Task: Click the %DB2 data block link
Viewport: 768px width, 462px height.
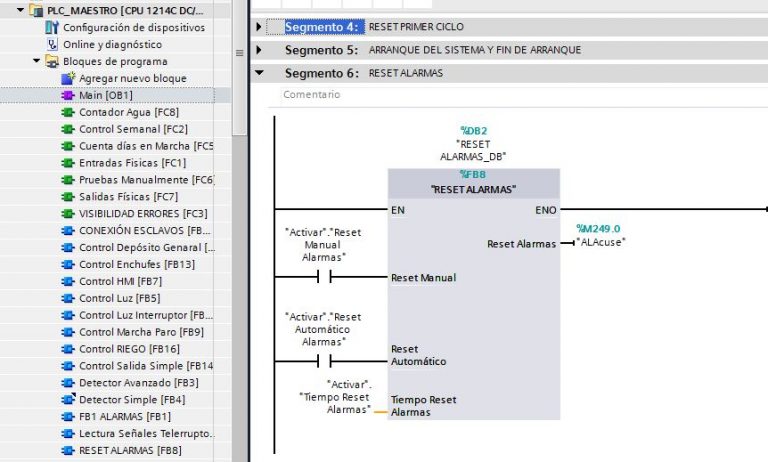Action: 472,131
